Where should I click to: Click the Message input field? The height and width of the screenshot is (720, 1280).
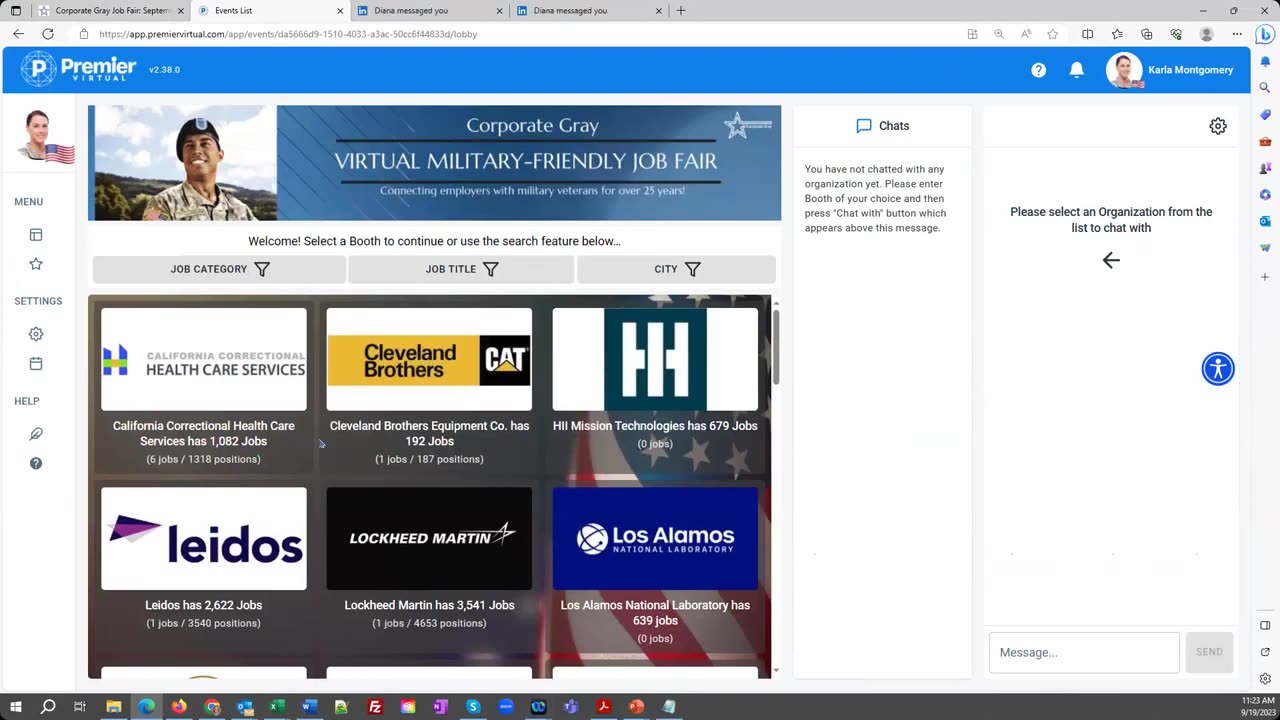click(1084, 652)
